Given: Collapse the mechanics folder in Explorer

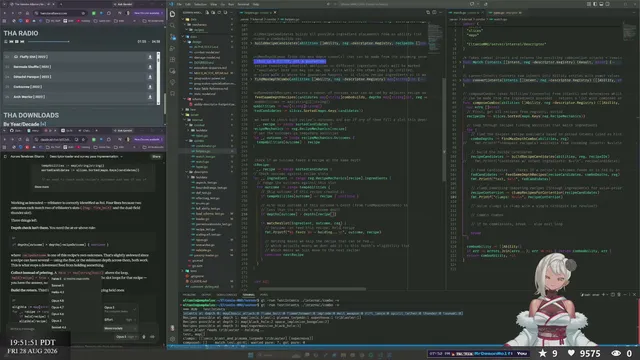Looking at the screenshot, I should 199,24.
